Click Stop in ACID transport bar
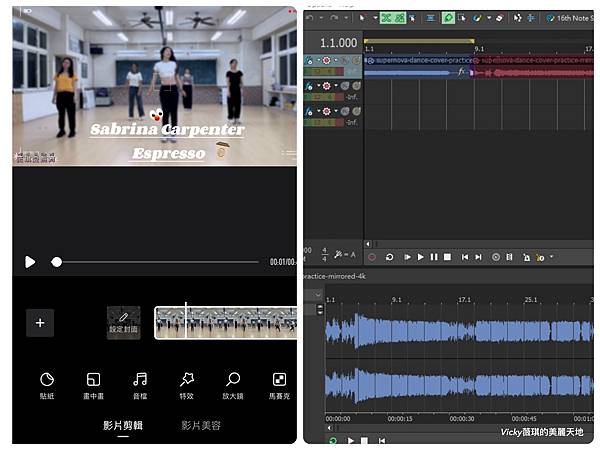Screen dimensions: 600x450 [x=447, y=257]
